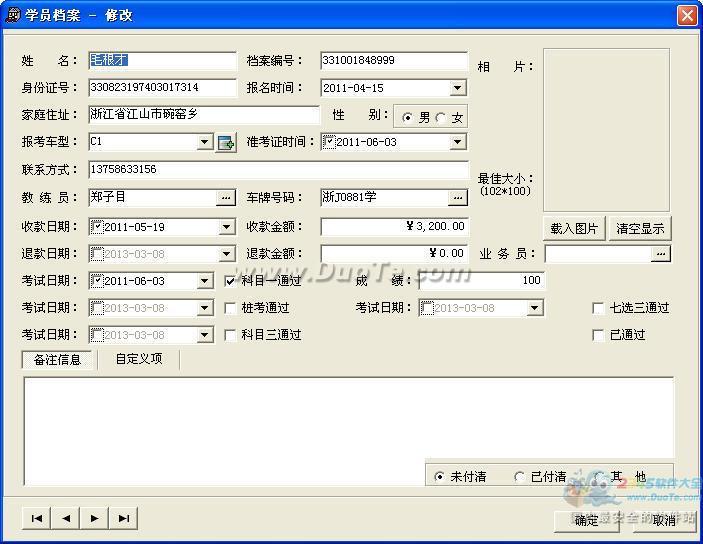Go to previous record arrow button
Image resolution: width=703 pixels, height=544 pixels.
point(65,518)
